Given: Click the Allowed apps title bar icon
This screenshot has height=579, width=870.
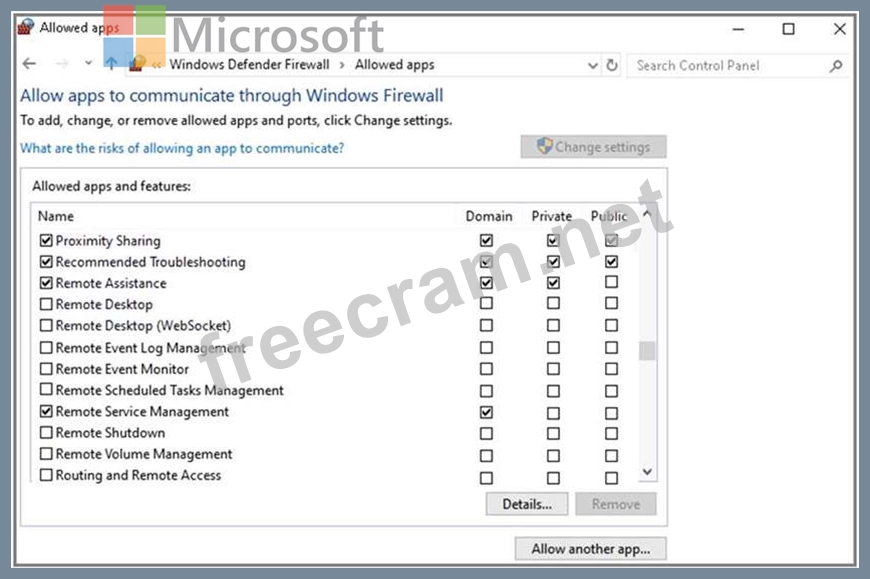Looking at the screenshot, I should (x=26, y=27).
